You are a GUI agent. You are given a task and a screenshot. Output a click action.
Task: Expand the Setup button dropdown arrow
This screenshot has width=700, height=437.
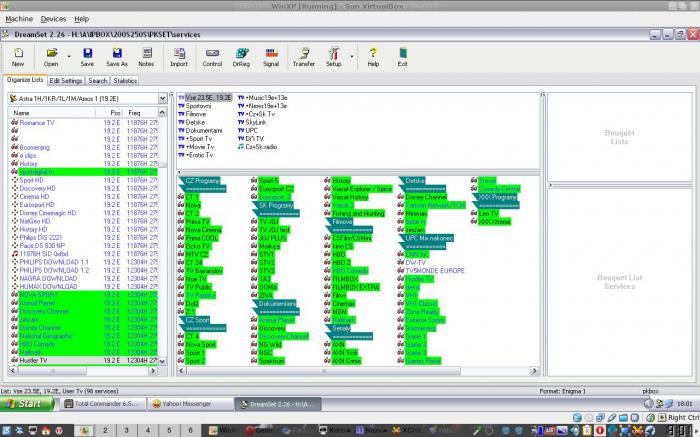[352, 57]
